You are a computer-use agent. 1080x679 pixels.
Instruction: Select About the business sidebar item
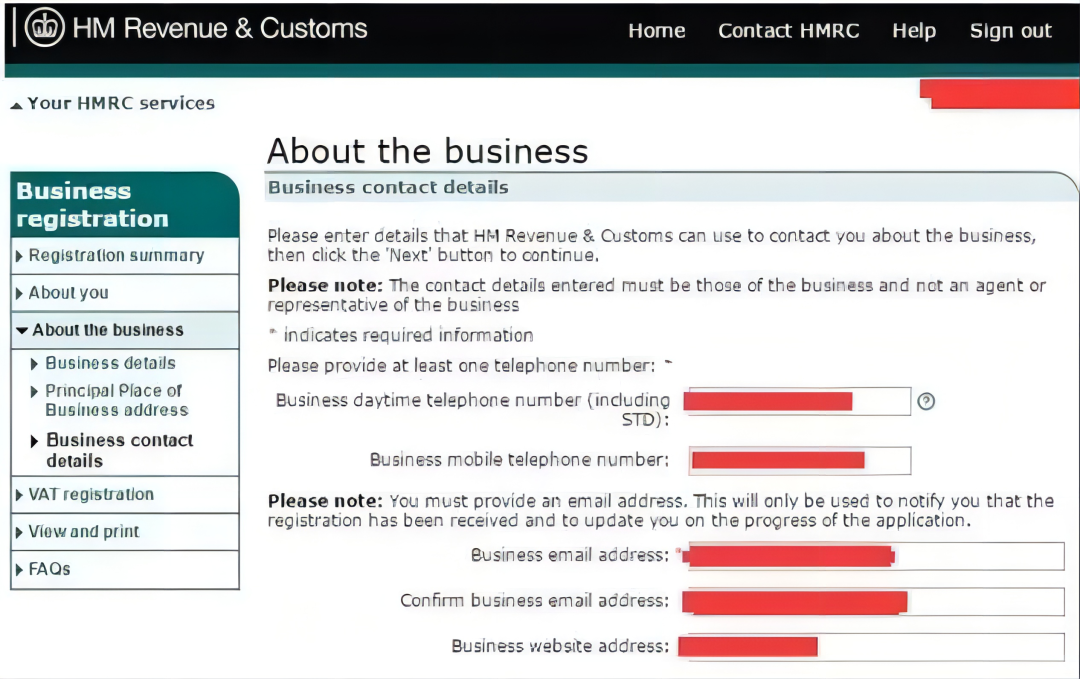click(x=108, y=330)
